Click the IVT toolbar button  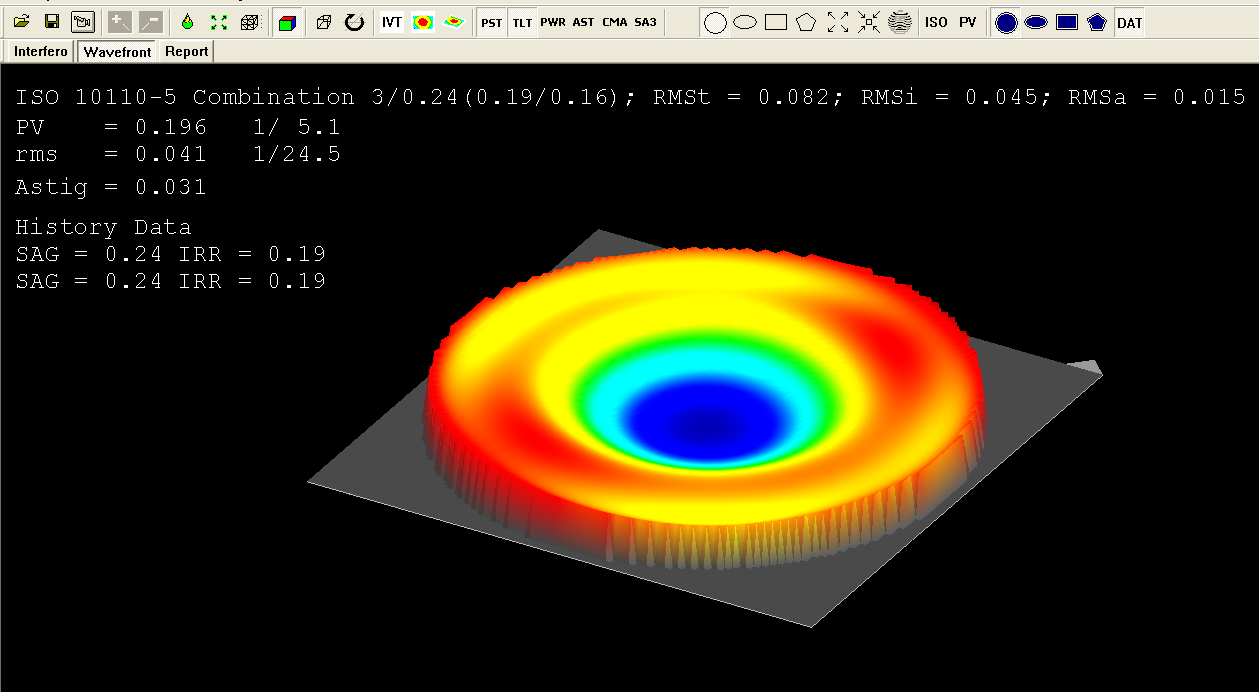pyautogui.click(x=392, y=22)
